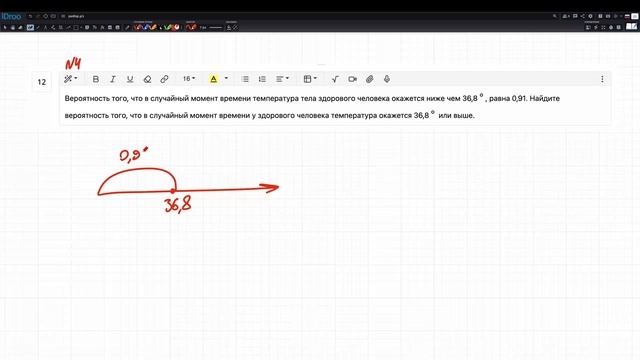
Task: Open the IDroo settings gear icon
Action: [590, 16]
